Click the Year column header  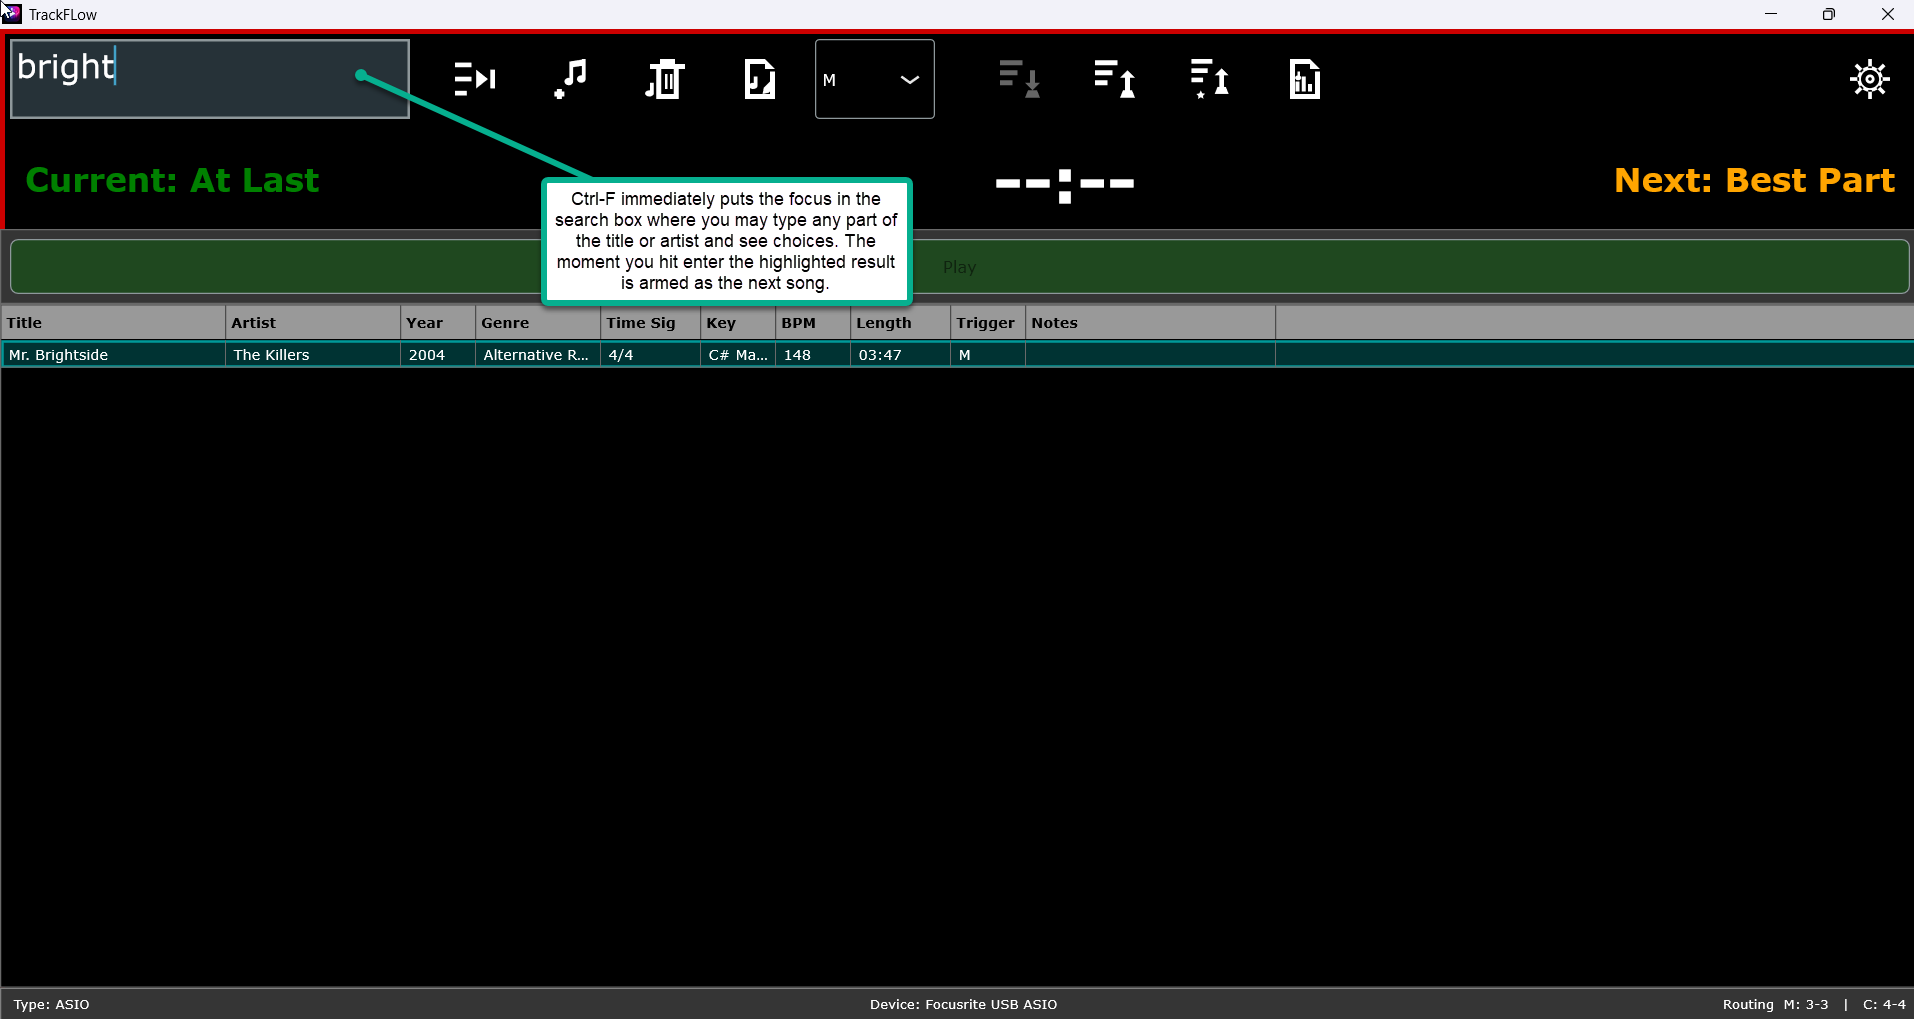437,323
